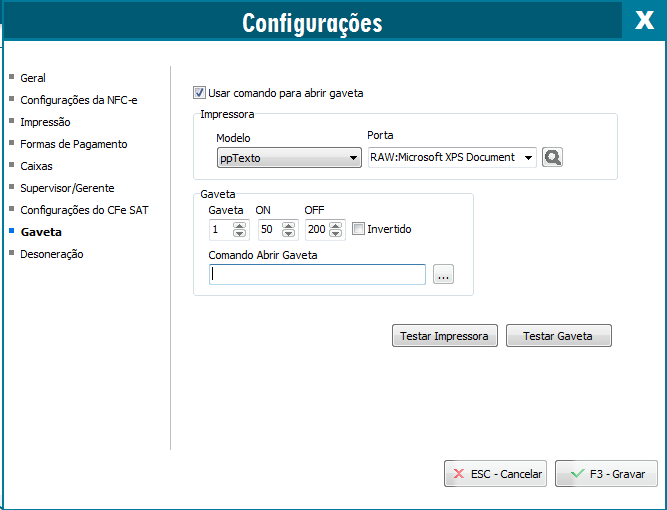Image resolution: width=667 pixels, height=510 pixels.
Task: Save settings with F3 - Gravar
Action: (606, 474)
